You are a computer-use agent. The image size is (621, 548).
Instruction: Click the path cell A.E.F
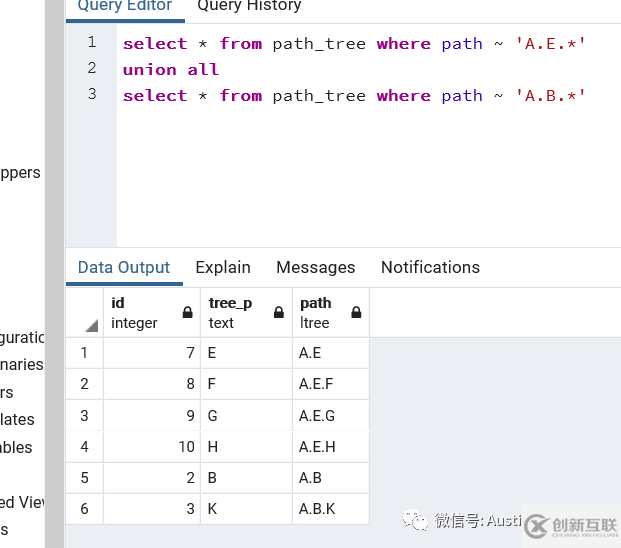[x=331, y=384]
